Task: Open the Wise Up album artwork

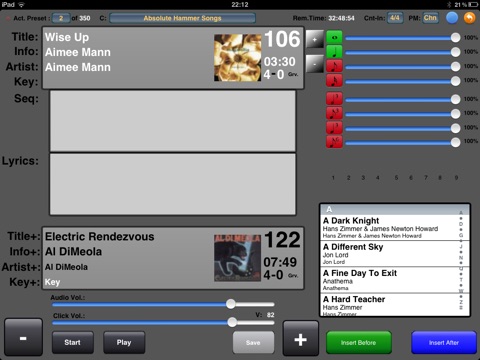Action: pyautogui.click(x=237, y=57)
